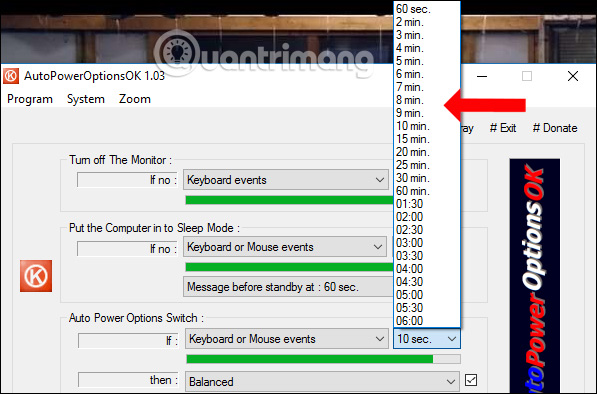Viewport: 597px width, 394px height.
Task: Open the Zoom menu
Action: click(x=135, y=99)
